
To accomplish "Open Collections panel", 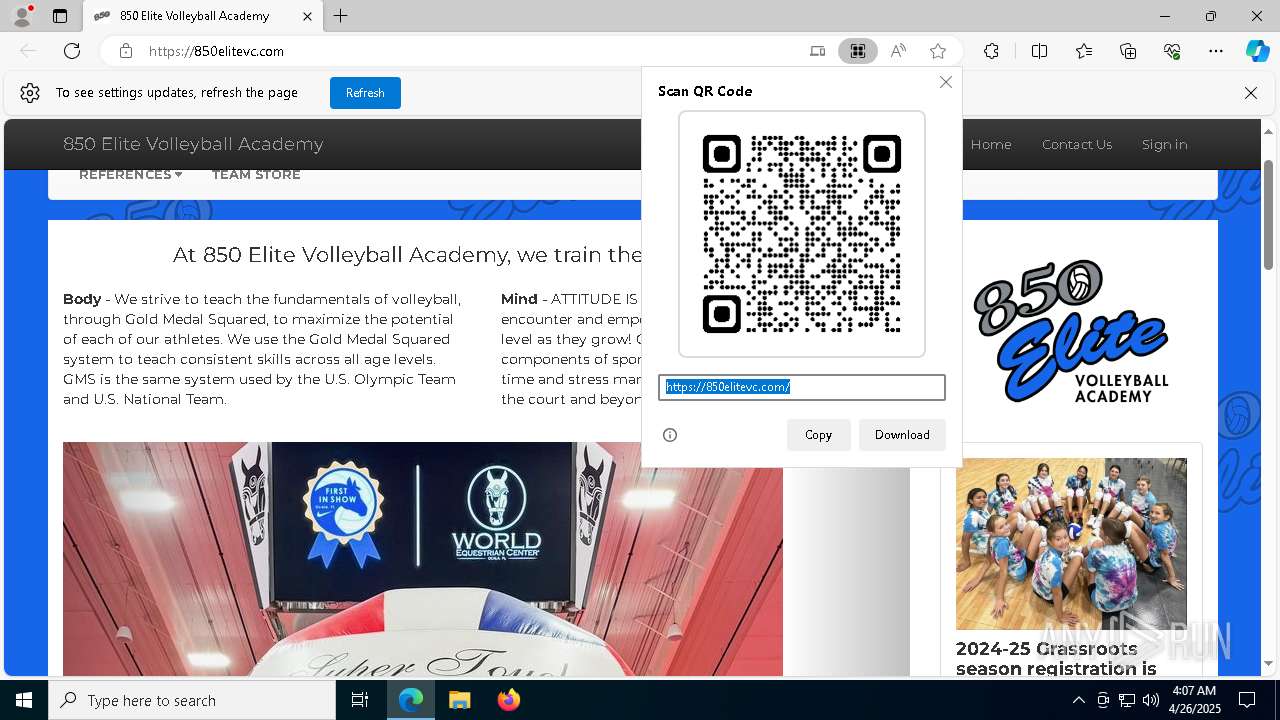I will 1128,51.
